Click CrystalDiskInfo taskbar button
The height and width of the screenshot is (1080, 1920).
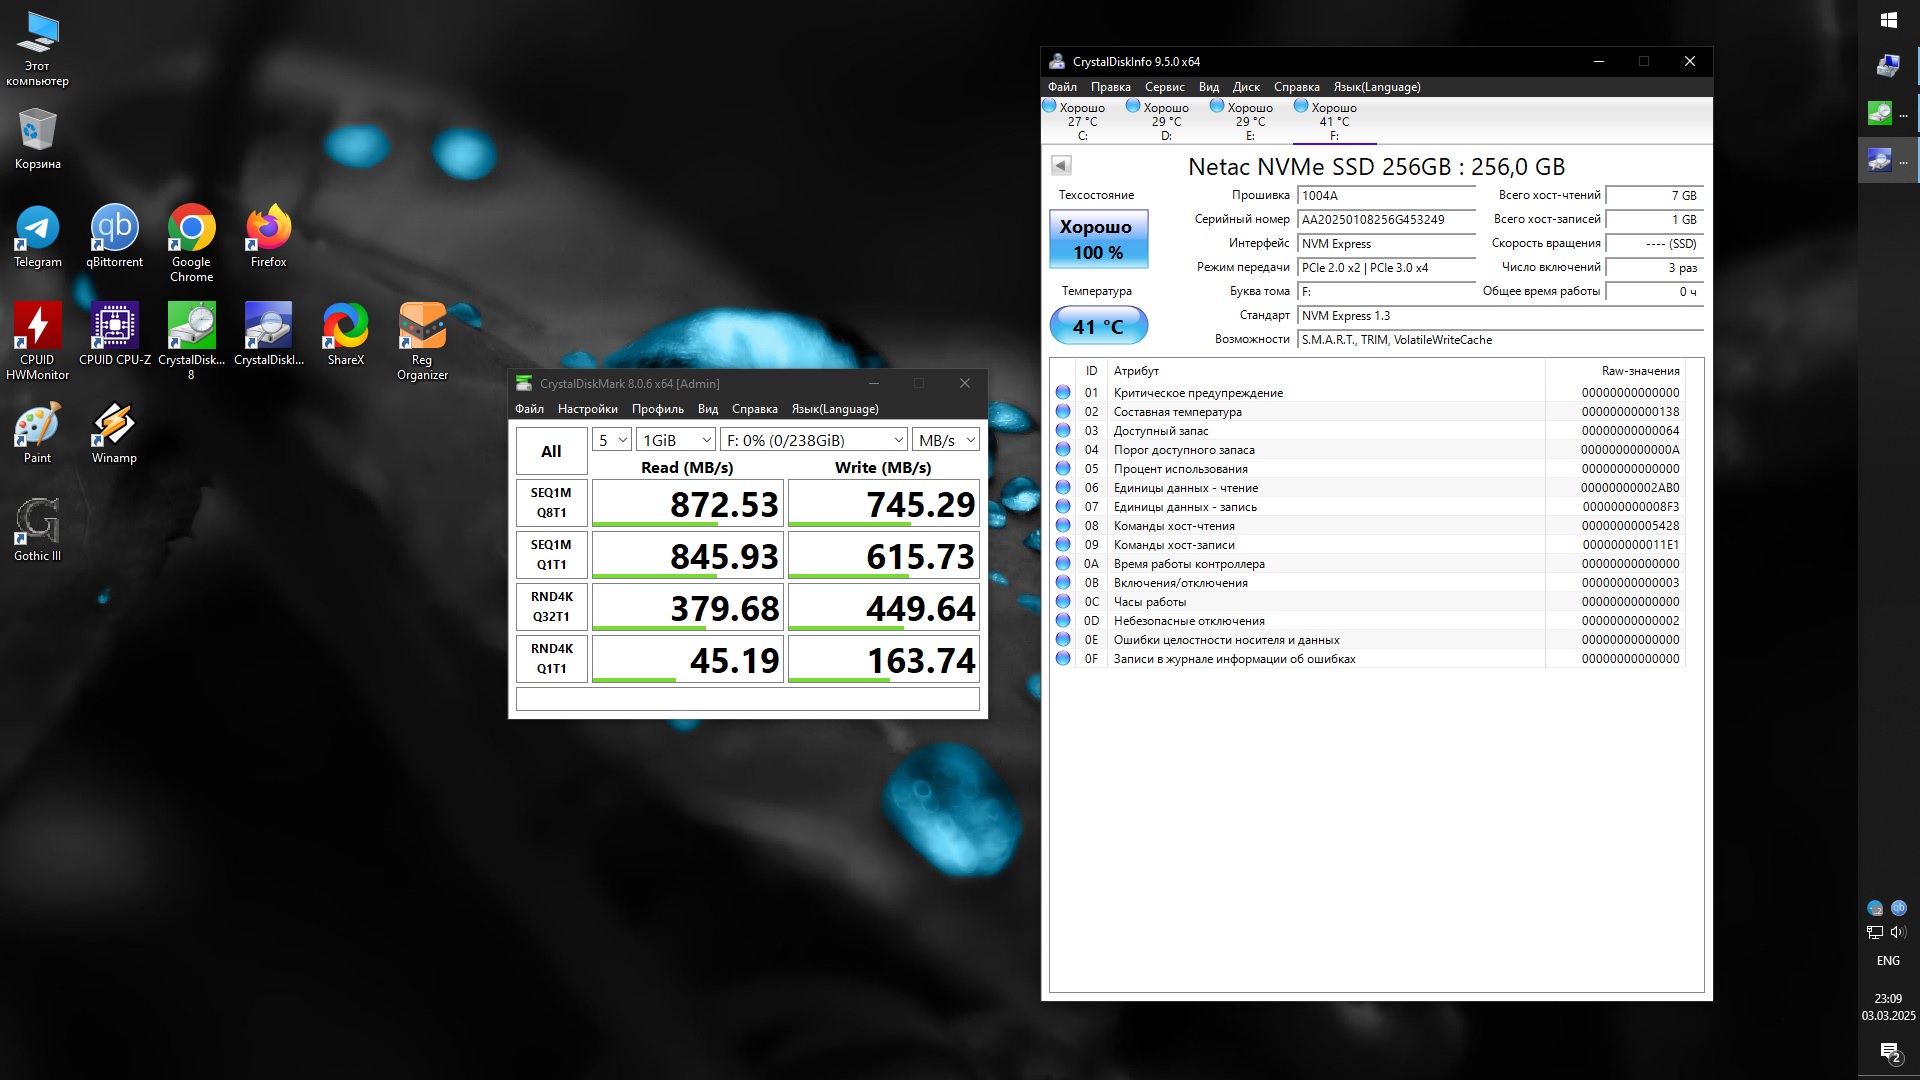pos(1889,160)
